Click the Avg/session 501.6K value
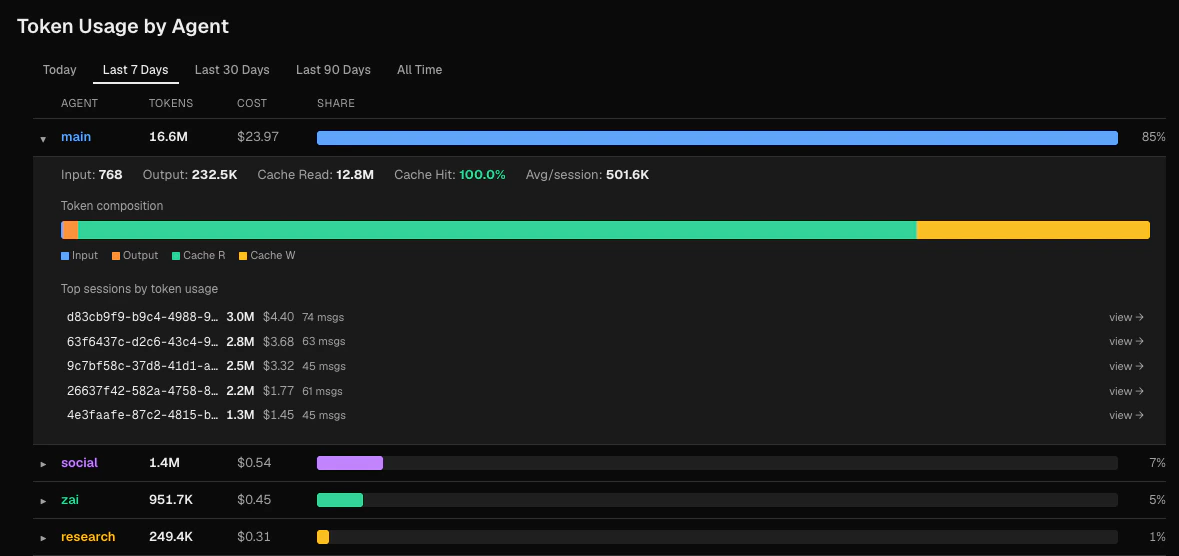Viewport: 1179px width, 556px height. pos(627,175)
